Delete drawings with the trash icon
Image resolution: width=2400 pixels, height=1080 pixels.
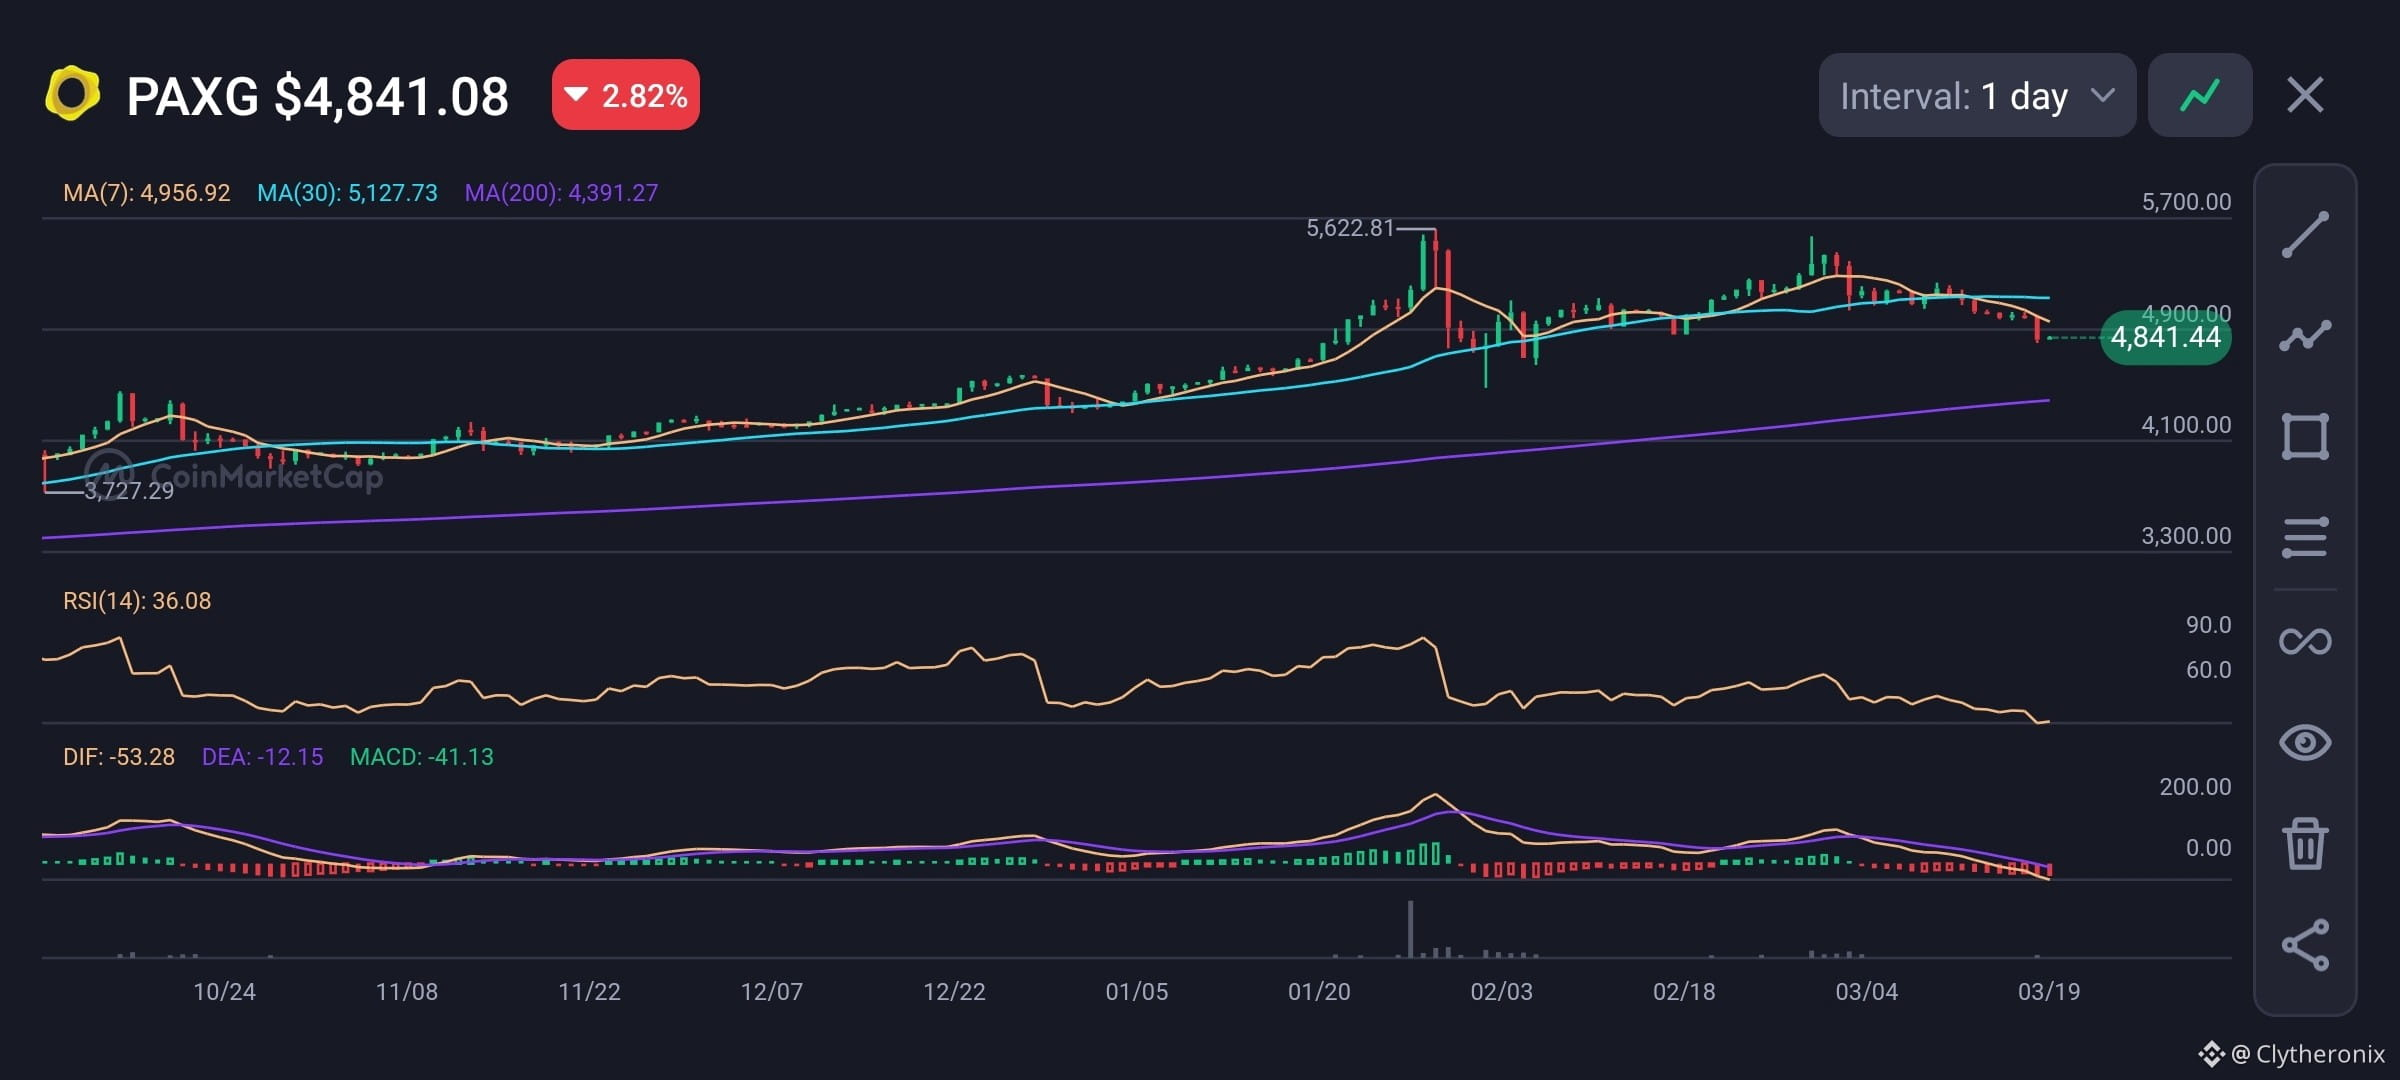click(x=2305, y=843)
